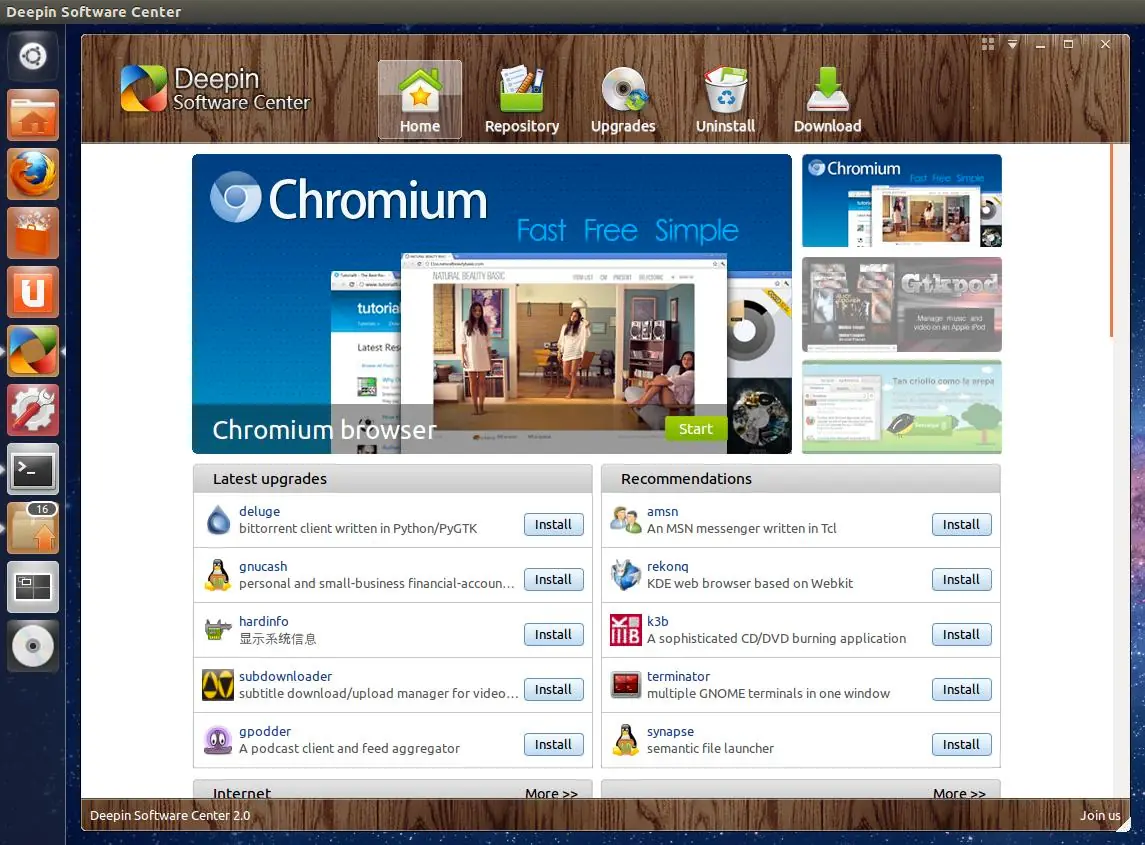
Task: Open the title bar dropdown menu arrow
Action: 1012,44
